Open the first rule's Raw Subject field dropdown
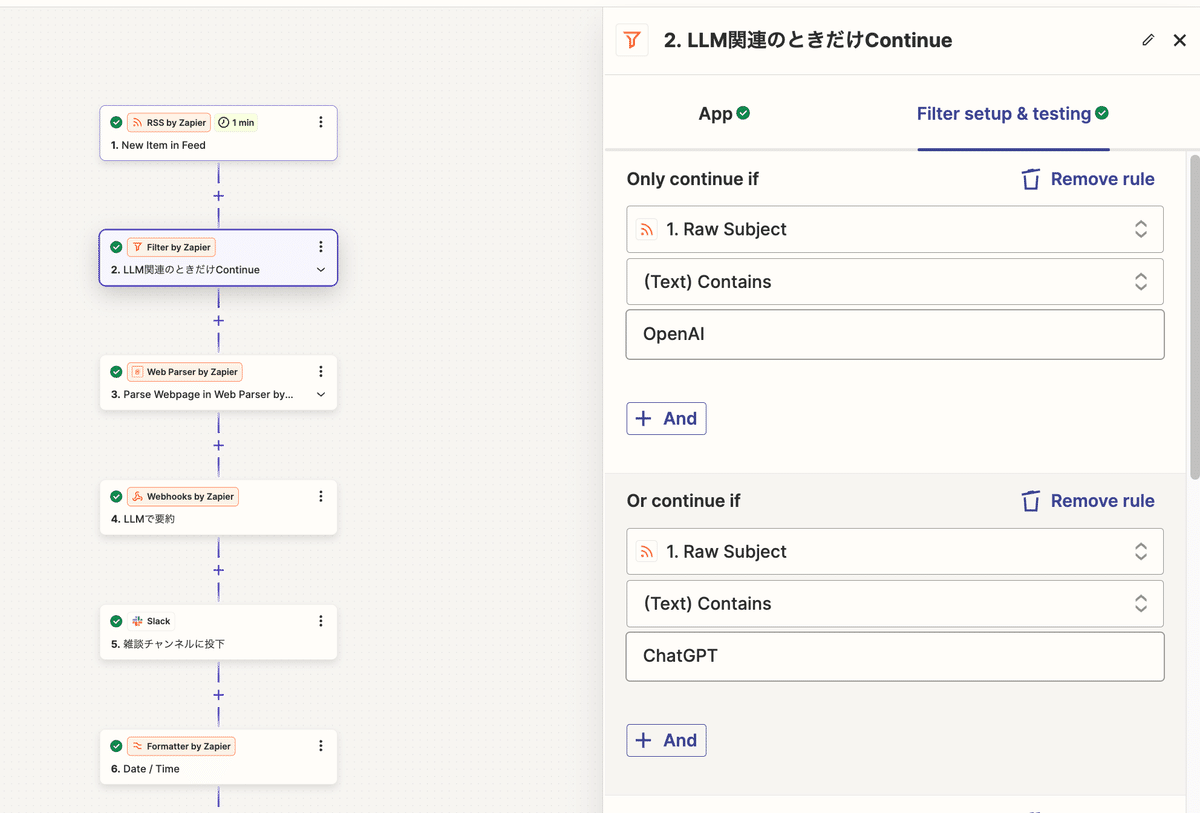This screenshot has height=813, width=1200. (895, 229)
